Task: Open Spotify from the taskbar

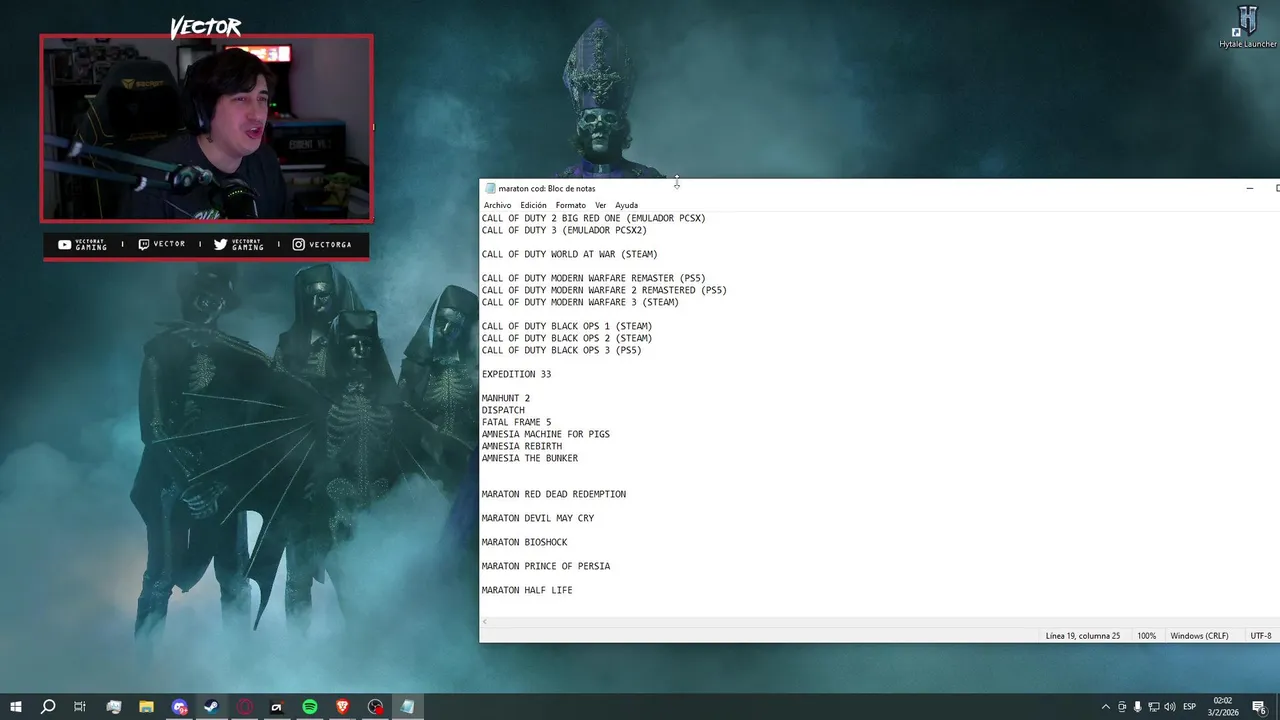Action: click(x=310, y=707)
